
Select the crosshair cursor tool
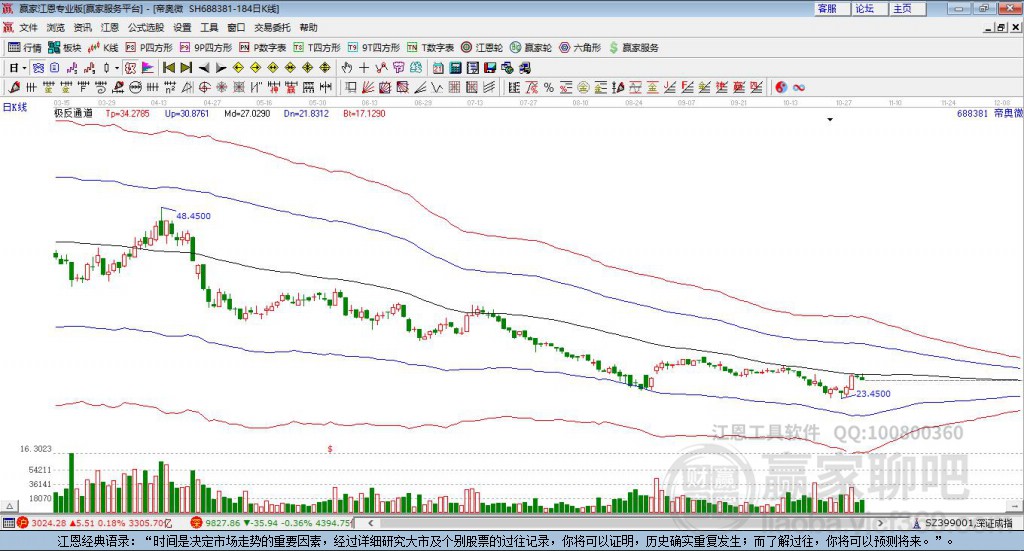point(363,68)
